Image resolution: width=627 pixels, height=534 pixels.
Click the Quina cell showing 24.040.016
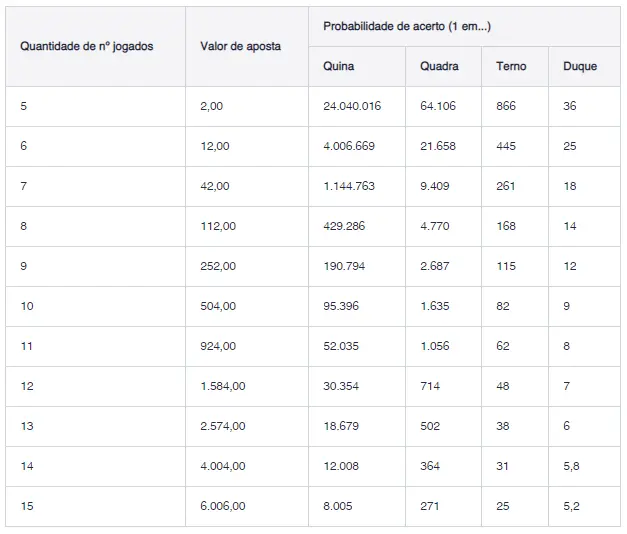tap(352, 106)
